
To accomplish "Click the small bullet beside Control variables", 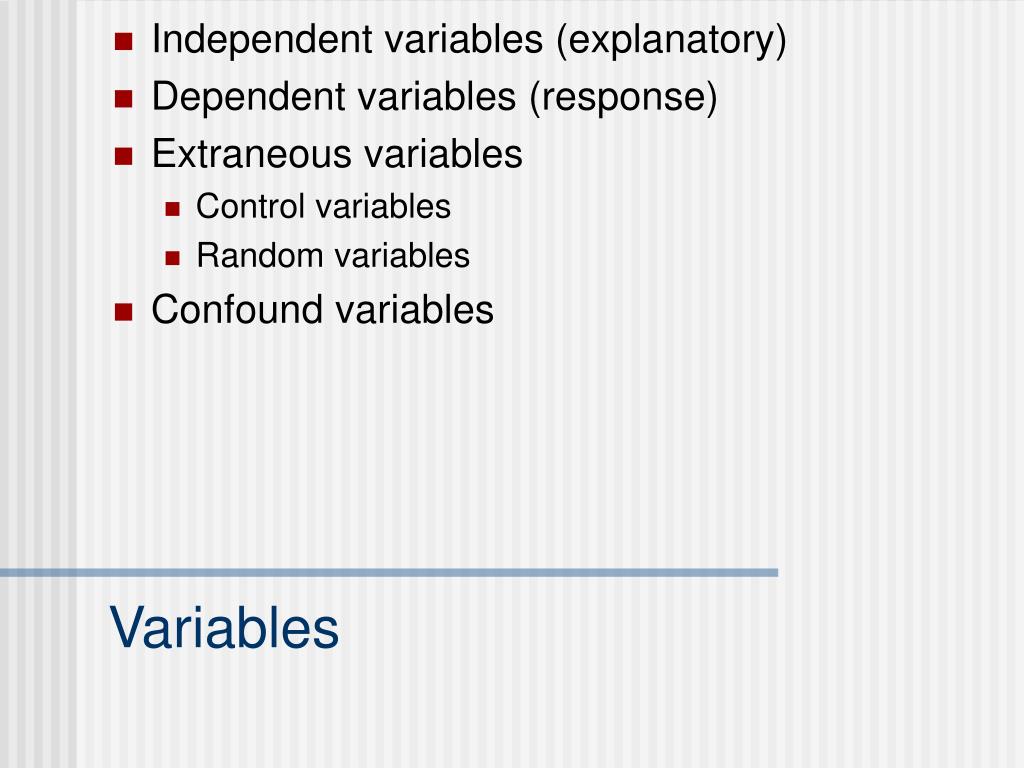I will 172,209.
